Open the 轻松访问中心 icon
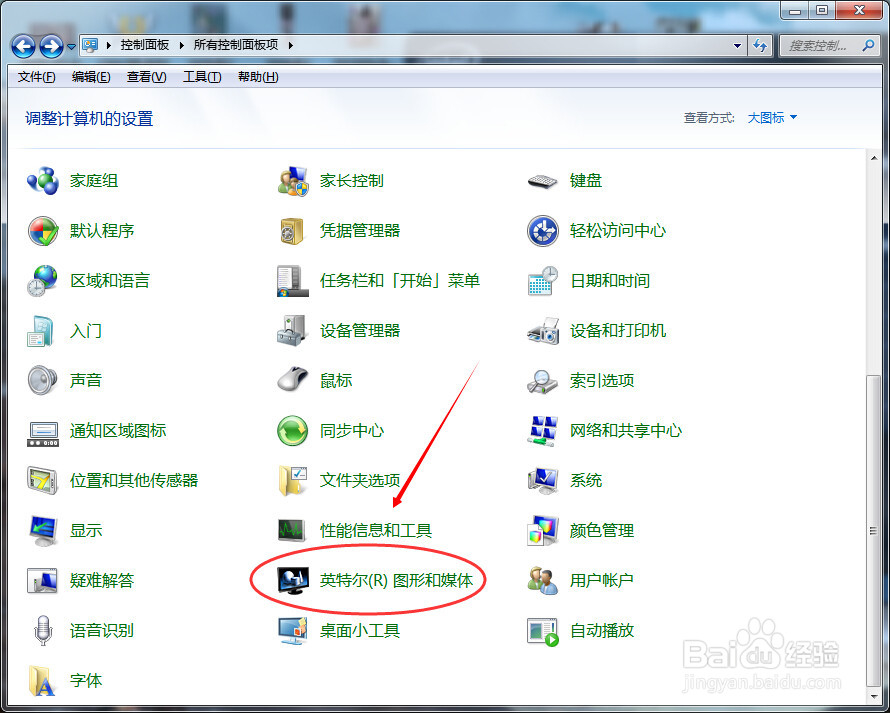The image size is (890, 713). [543, 231]
